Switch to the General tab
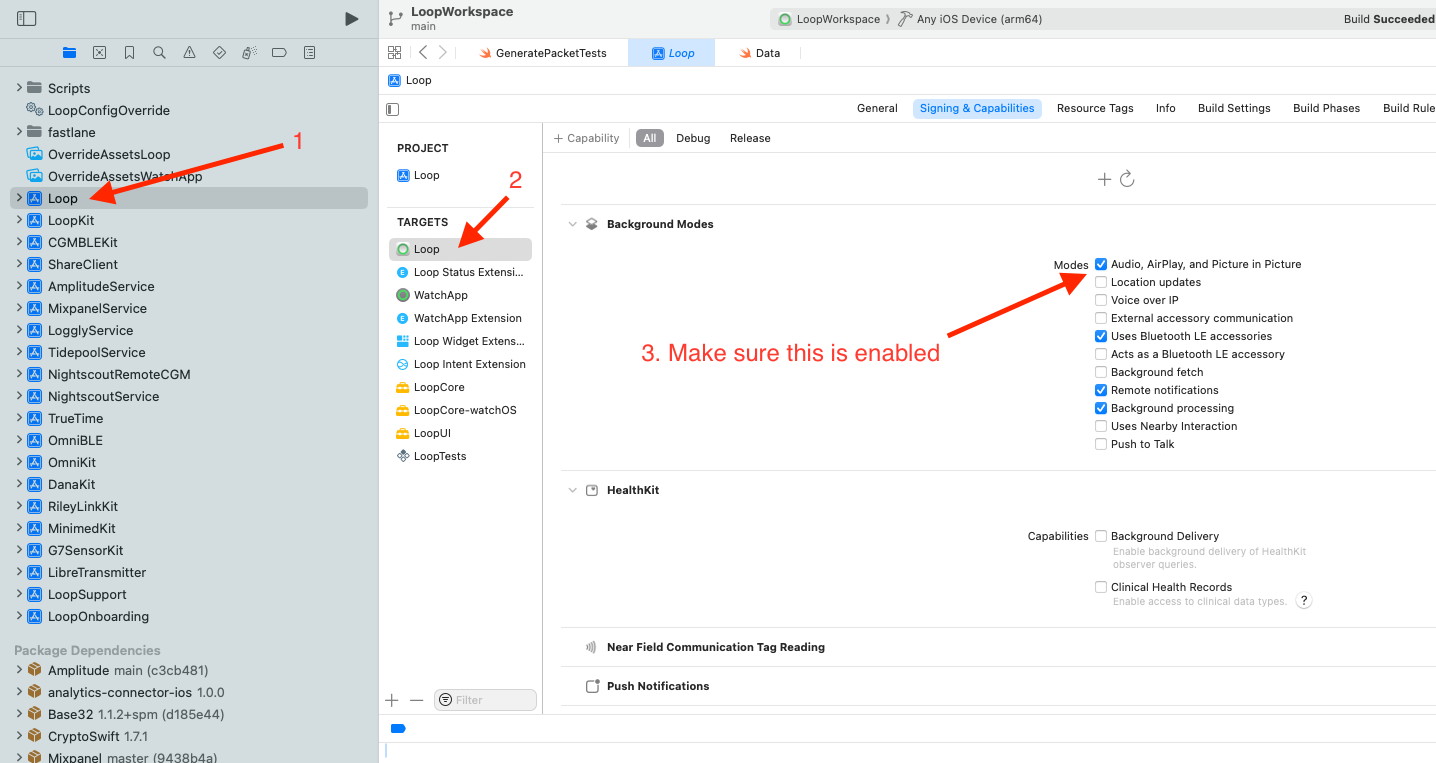 [877, 108]
